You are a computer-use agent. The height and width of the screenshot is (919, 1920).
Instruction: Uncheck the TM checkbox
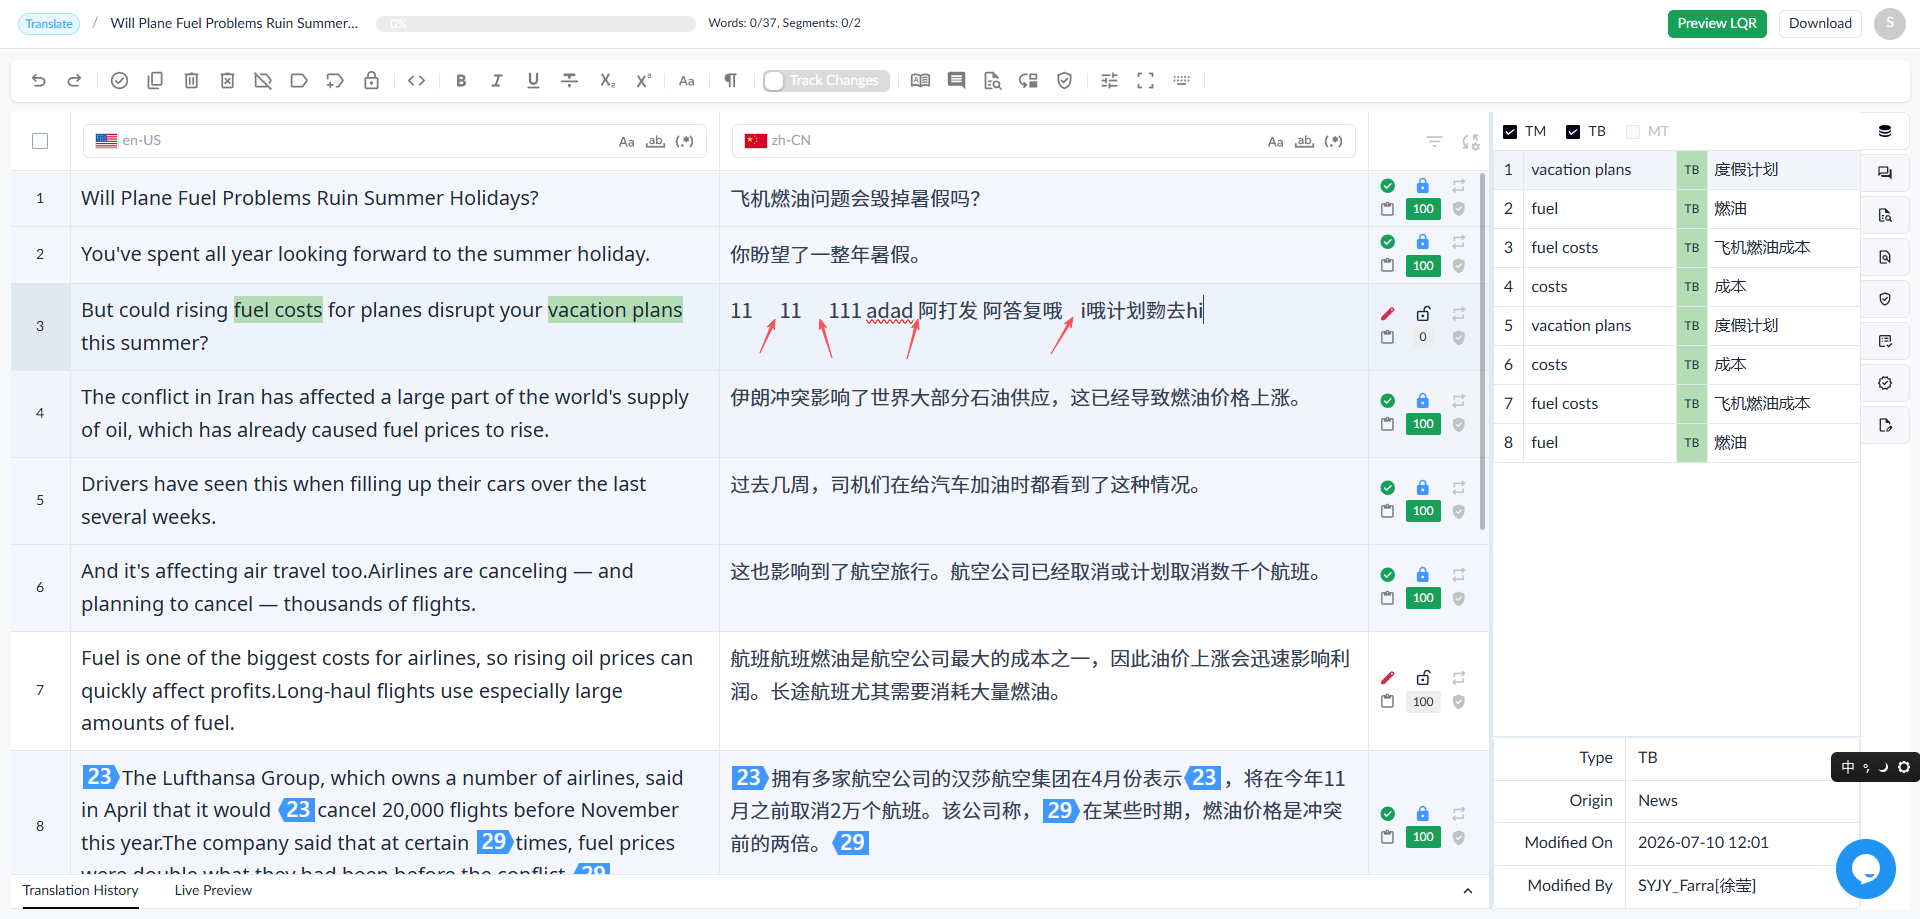point(1510,132)
